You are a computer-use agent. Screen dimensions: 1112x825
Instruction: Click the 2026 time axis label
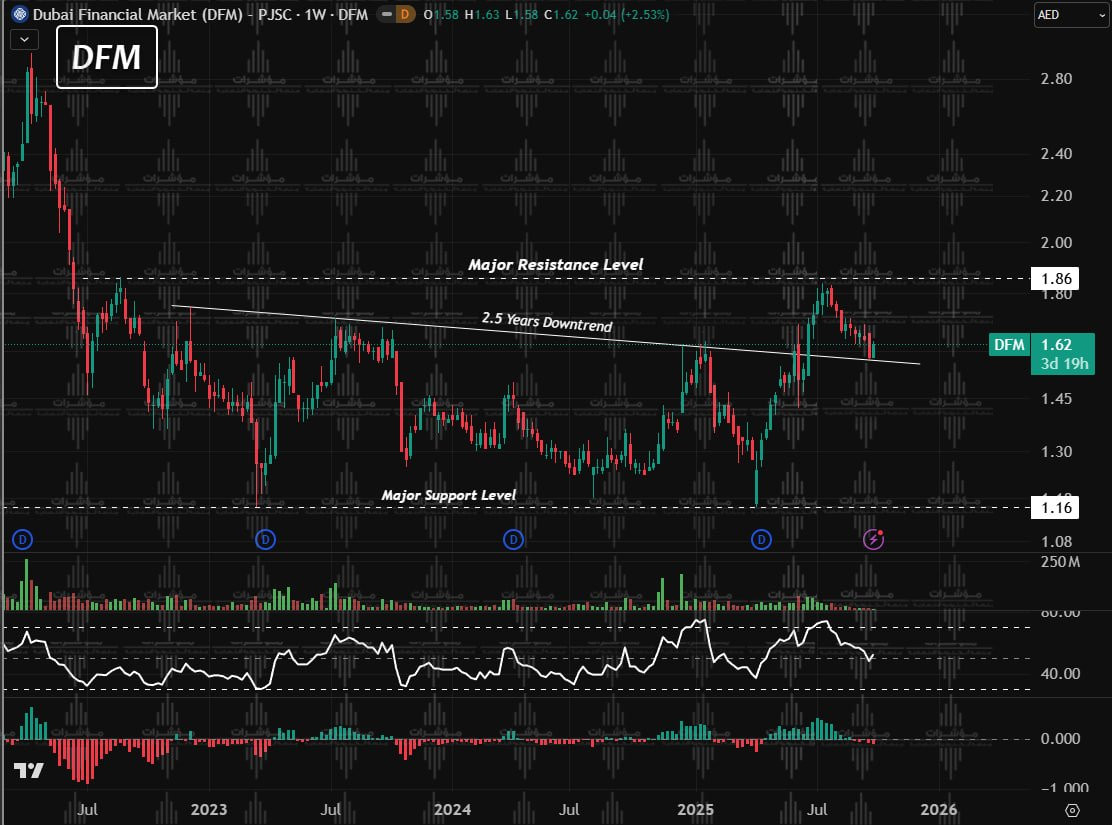pyautogui.click(x=938, y=809)
